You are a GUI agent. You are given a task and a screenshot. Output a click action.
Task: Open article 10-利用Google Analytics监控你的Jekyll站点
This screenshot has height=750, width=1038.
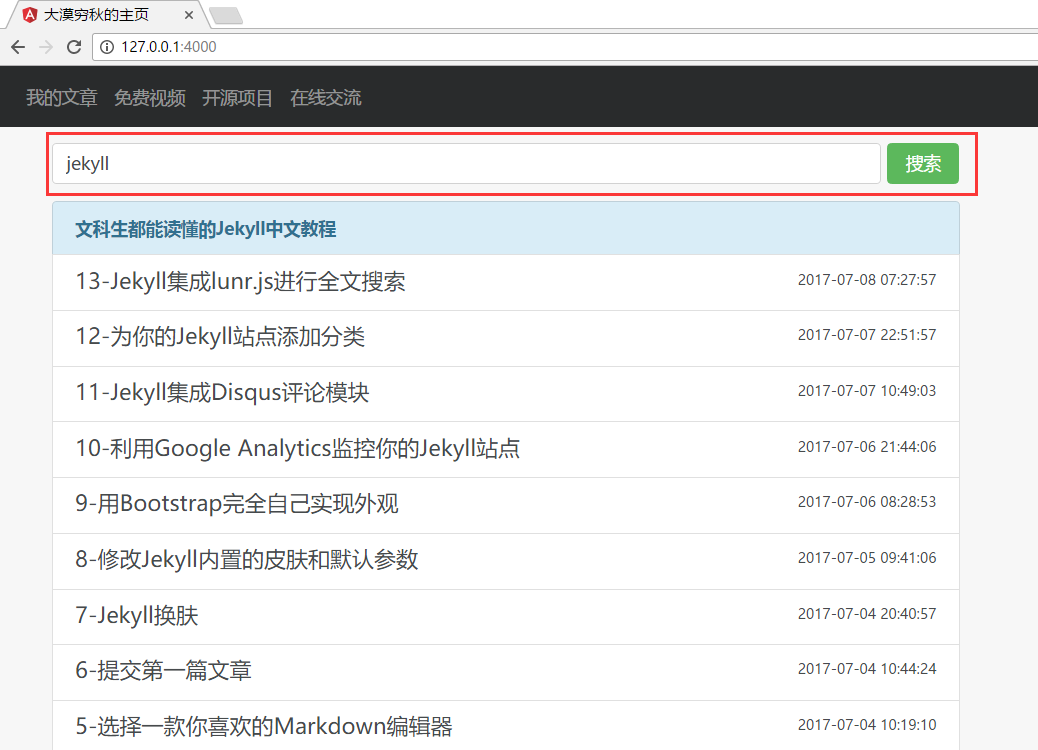297,448
